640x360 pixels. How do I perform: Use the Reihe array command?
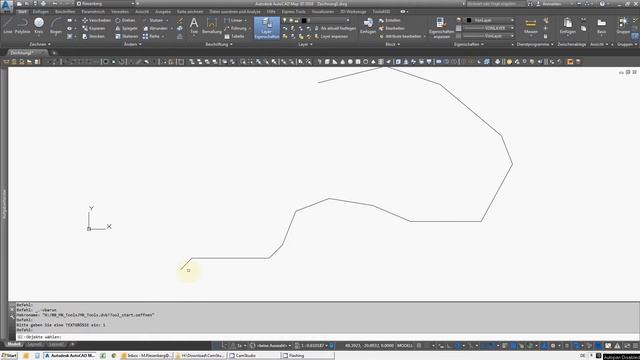click(151, 36)
